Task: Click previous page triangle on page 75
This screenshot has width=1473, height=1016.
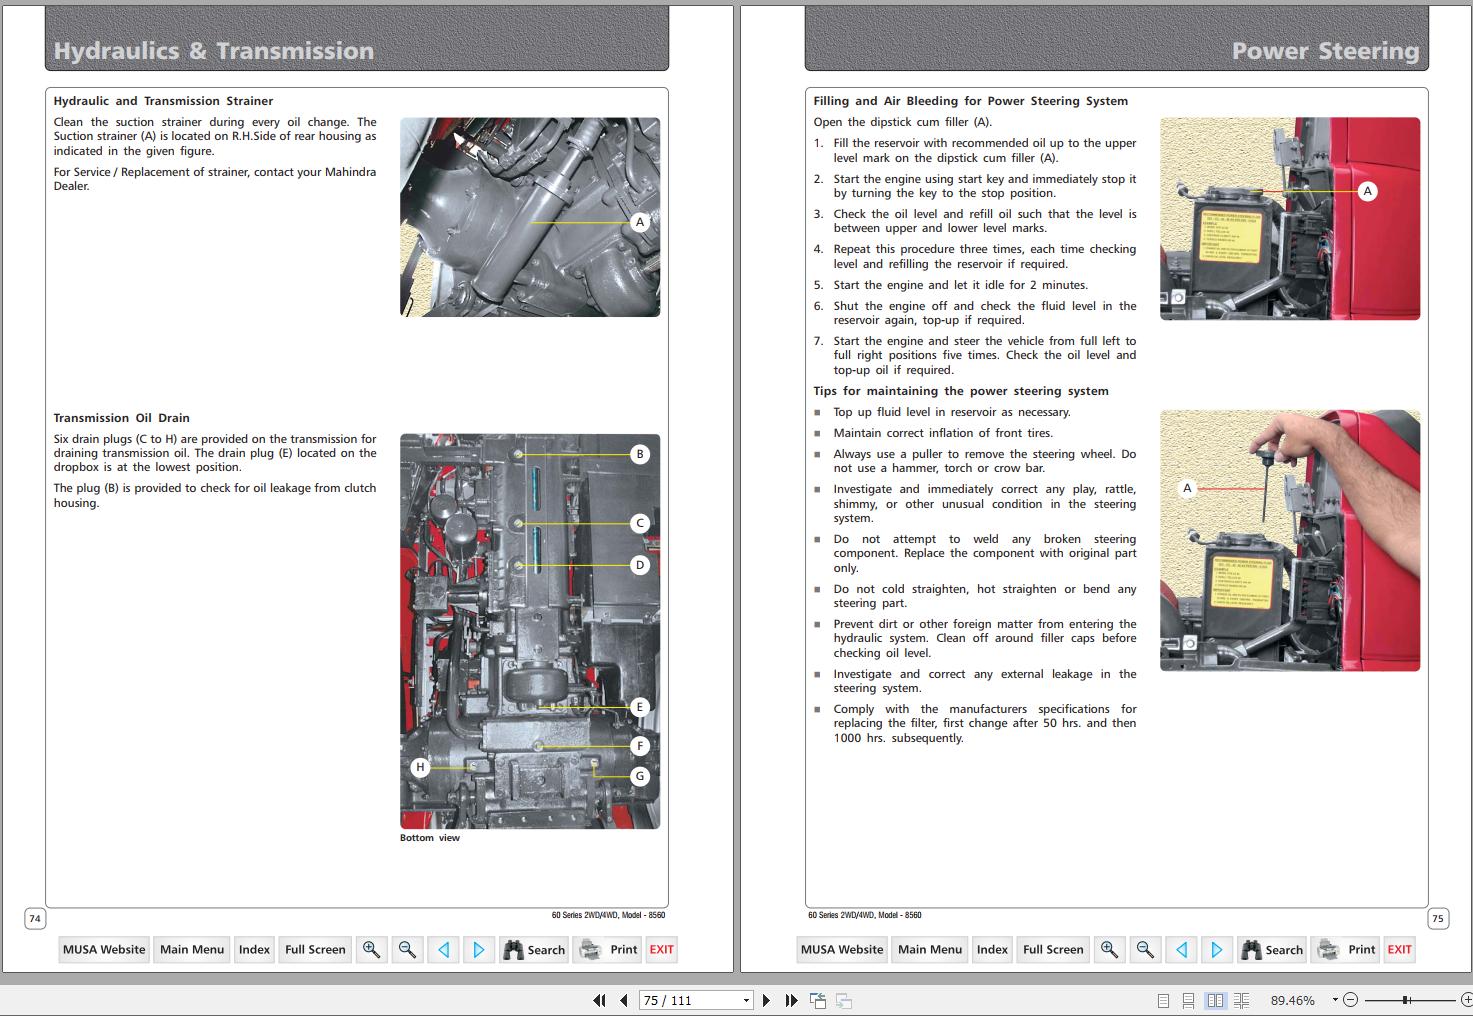Action: click(1181, 950)
